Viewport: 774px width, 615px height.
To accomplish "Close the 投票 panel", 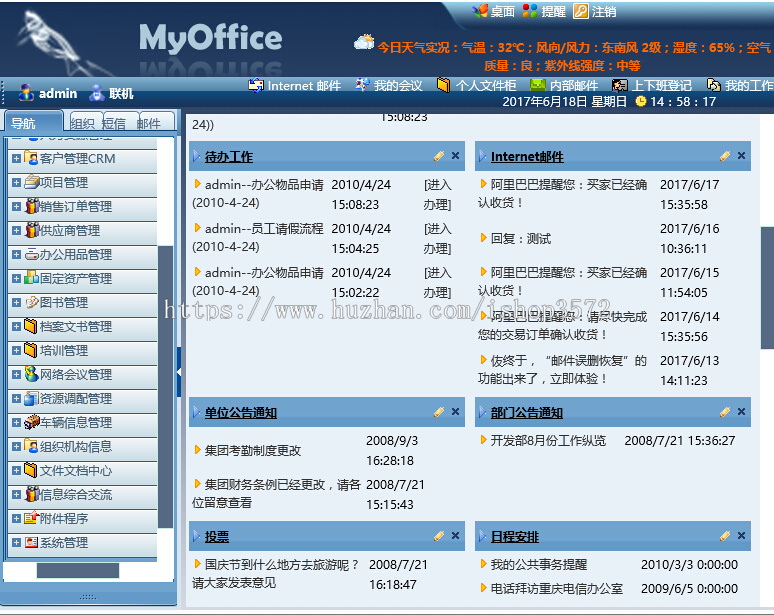I will (x=456, y=536).
